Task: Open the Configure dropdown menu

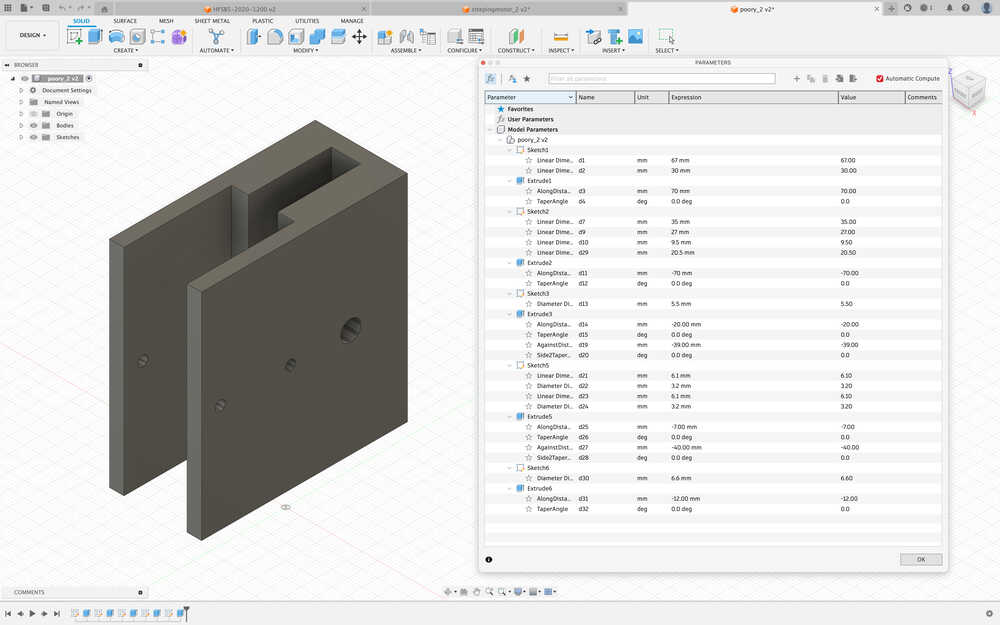Action: click(x=465, y=50)
